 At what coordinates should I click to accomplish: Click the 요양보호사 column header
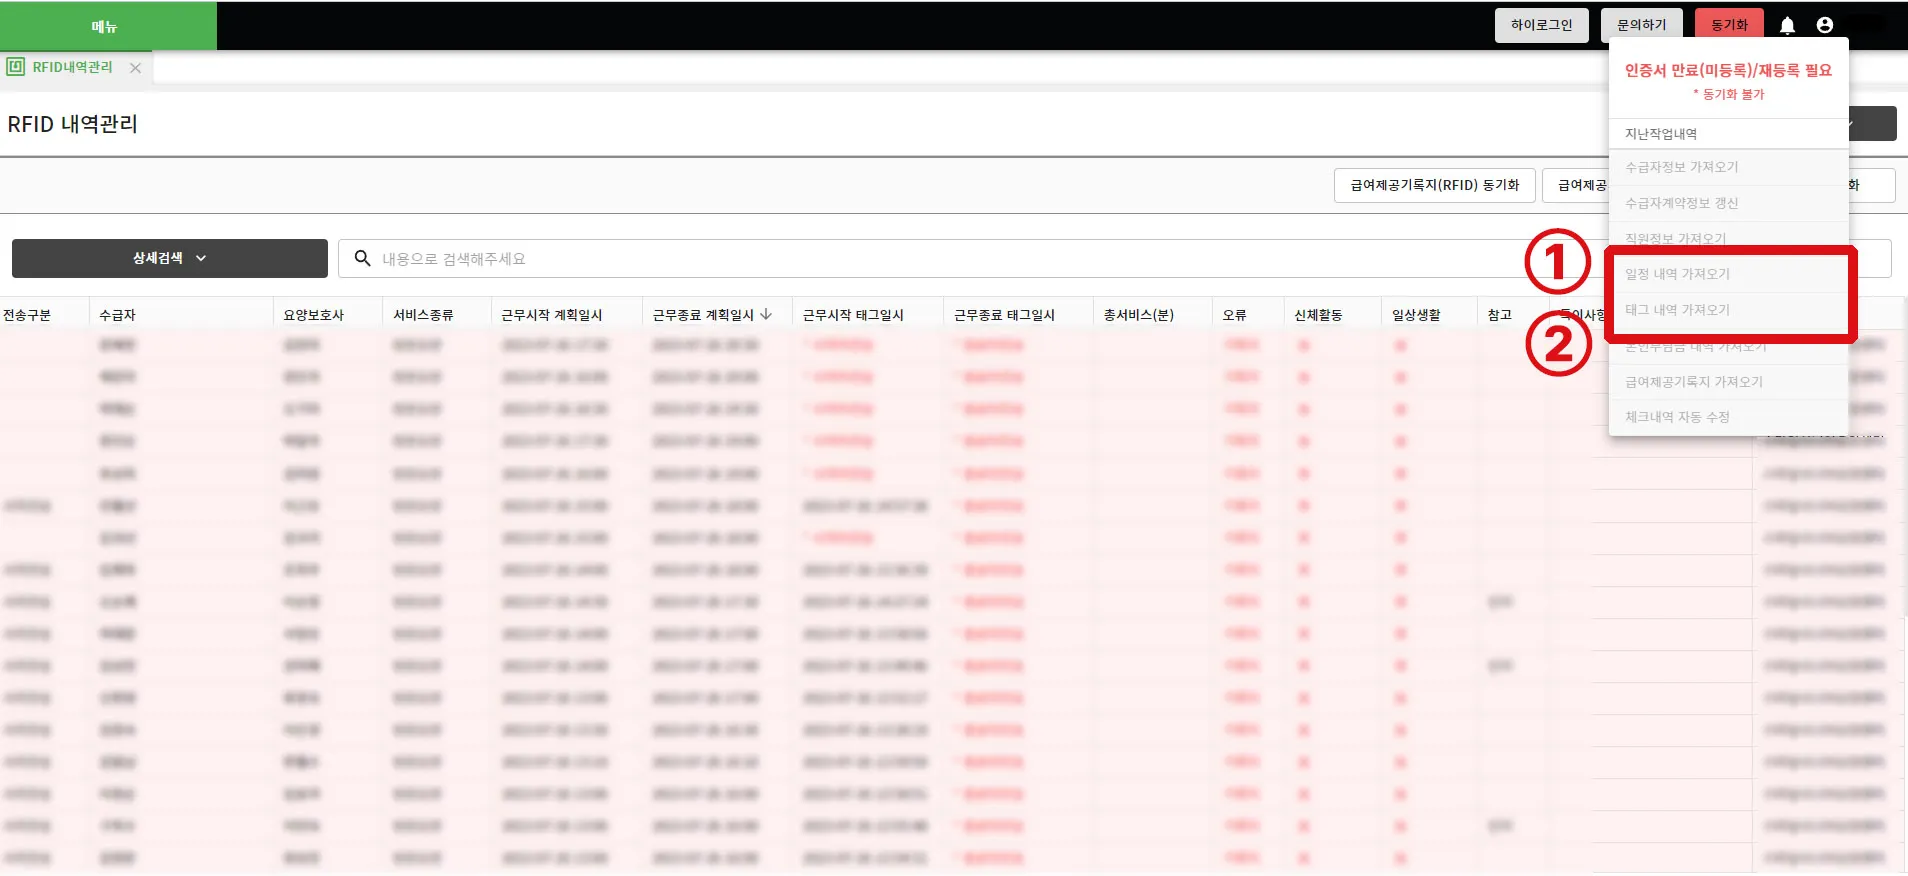(x=313, y=315)
